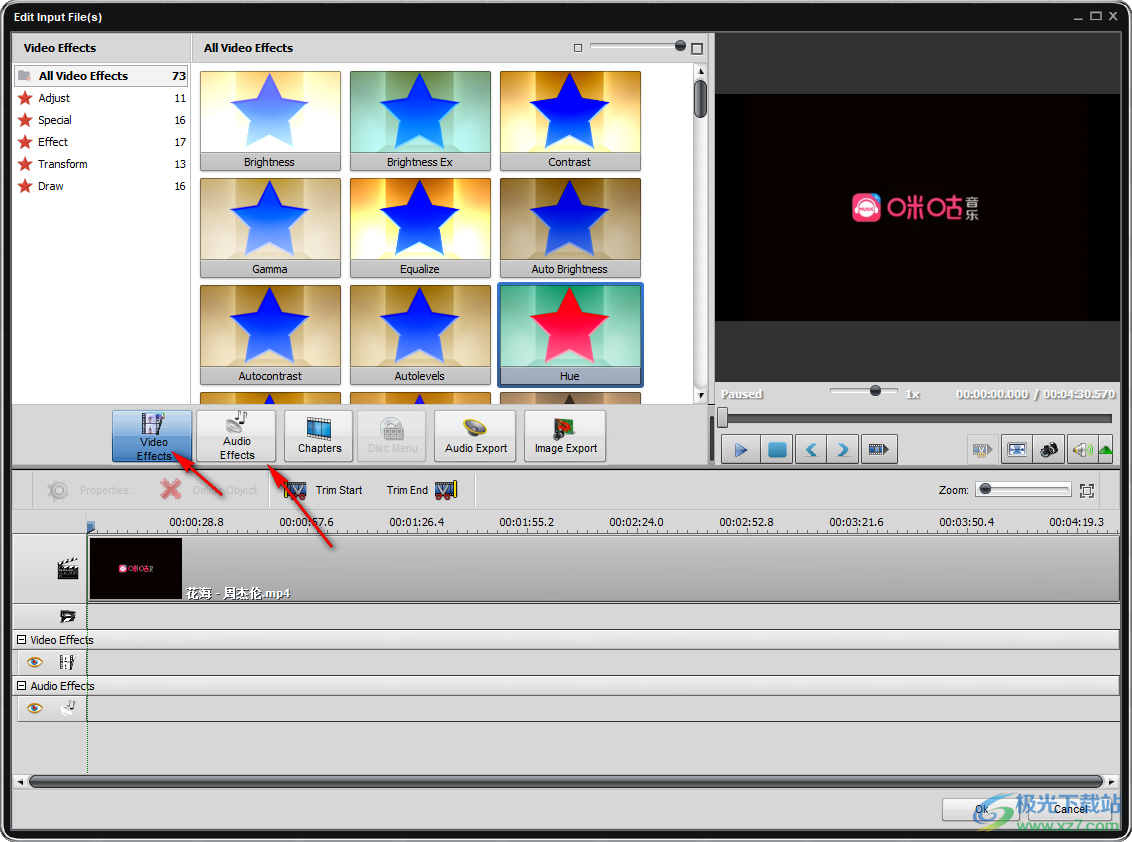Click timeline right scroll arrow
The width and height of the screenshot is (1132, 842).
point(1112,781)
